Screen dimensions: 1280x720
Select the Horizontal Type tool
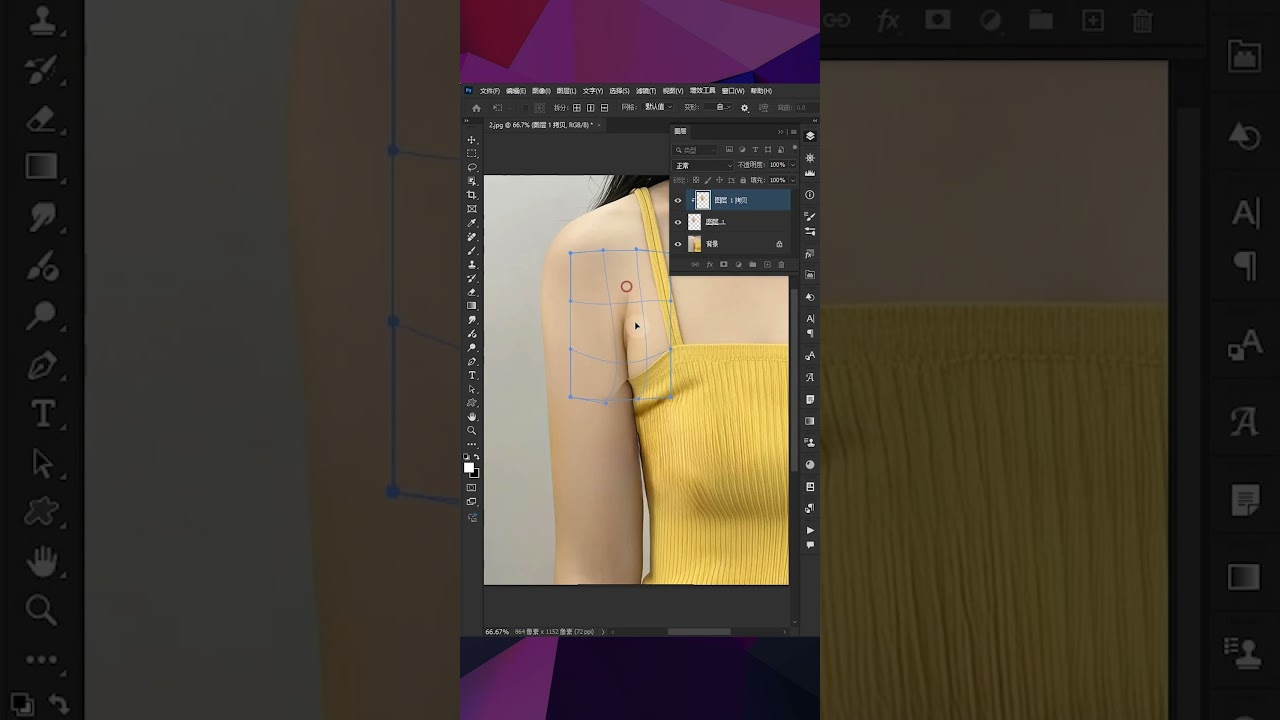coord(471,375)
